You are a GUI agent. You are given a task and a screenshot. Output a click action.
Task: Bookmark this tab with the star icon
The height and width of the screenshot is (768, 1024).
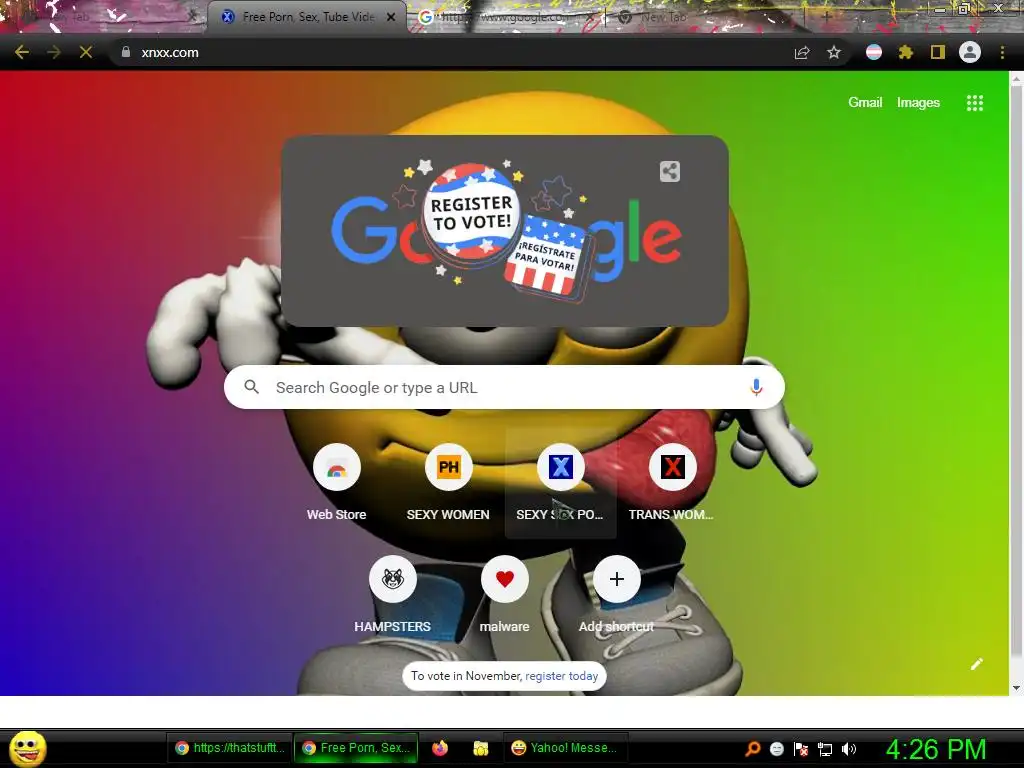[x=834, y=52]
